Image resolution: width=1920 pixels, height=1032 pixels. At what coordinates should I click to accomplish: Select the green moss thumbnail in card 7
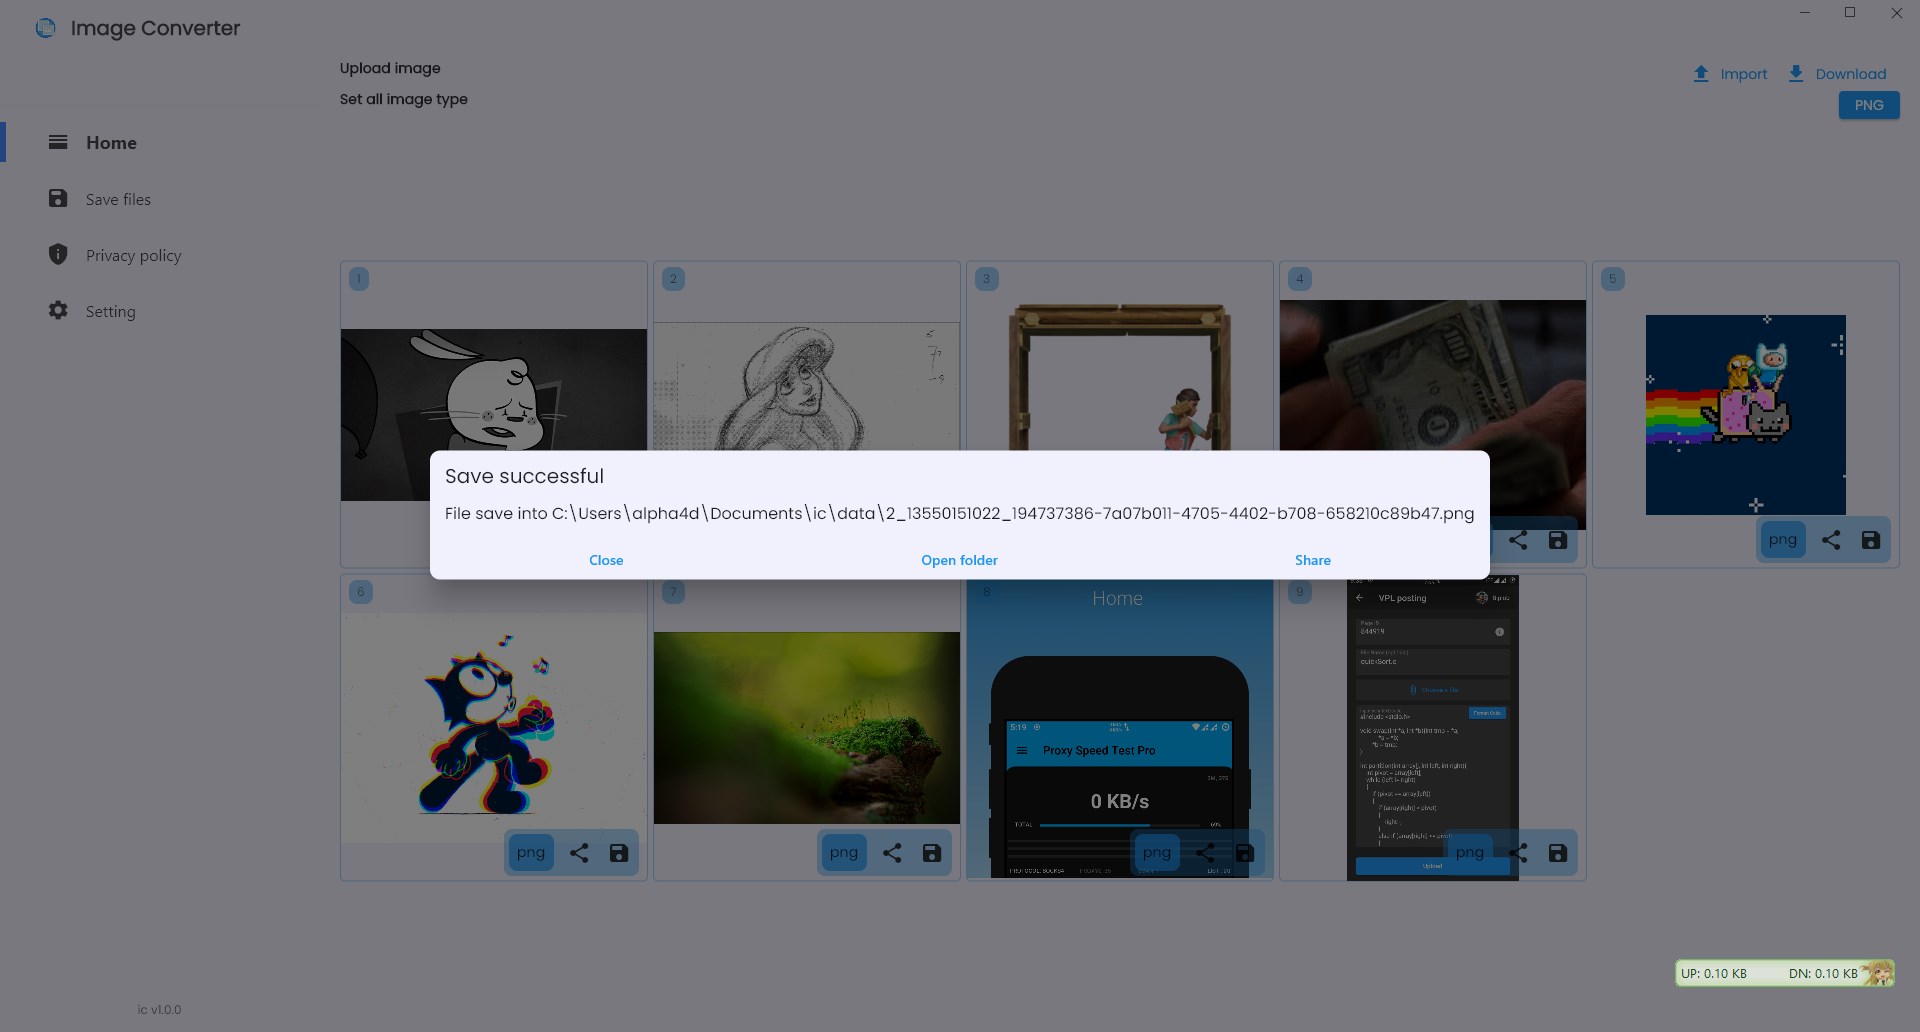click(806, 728)
